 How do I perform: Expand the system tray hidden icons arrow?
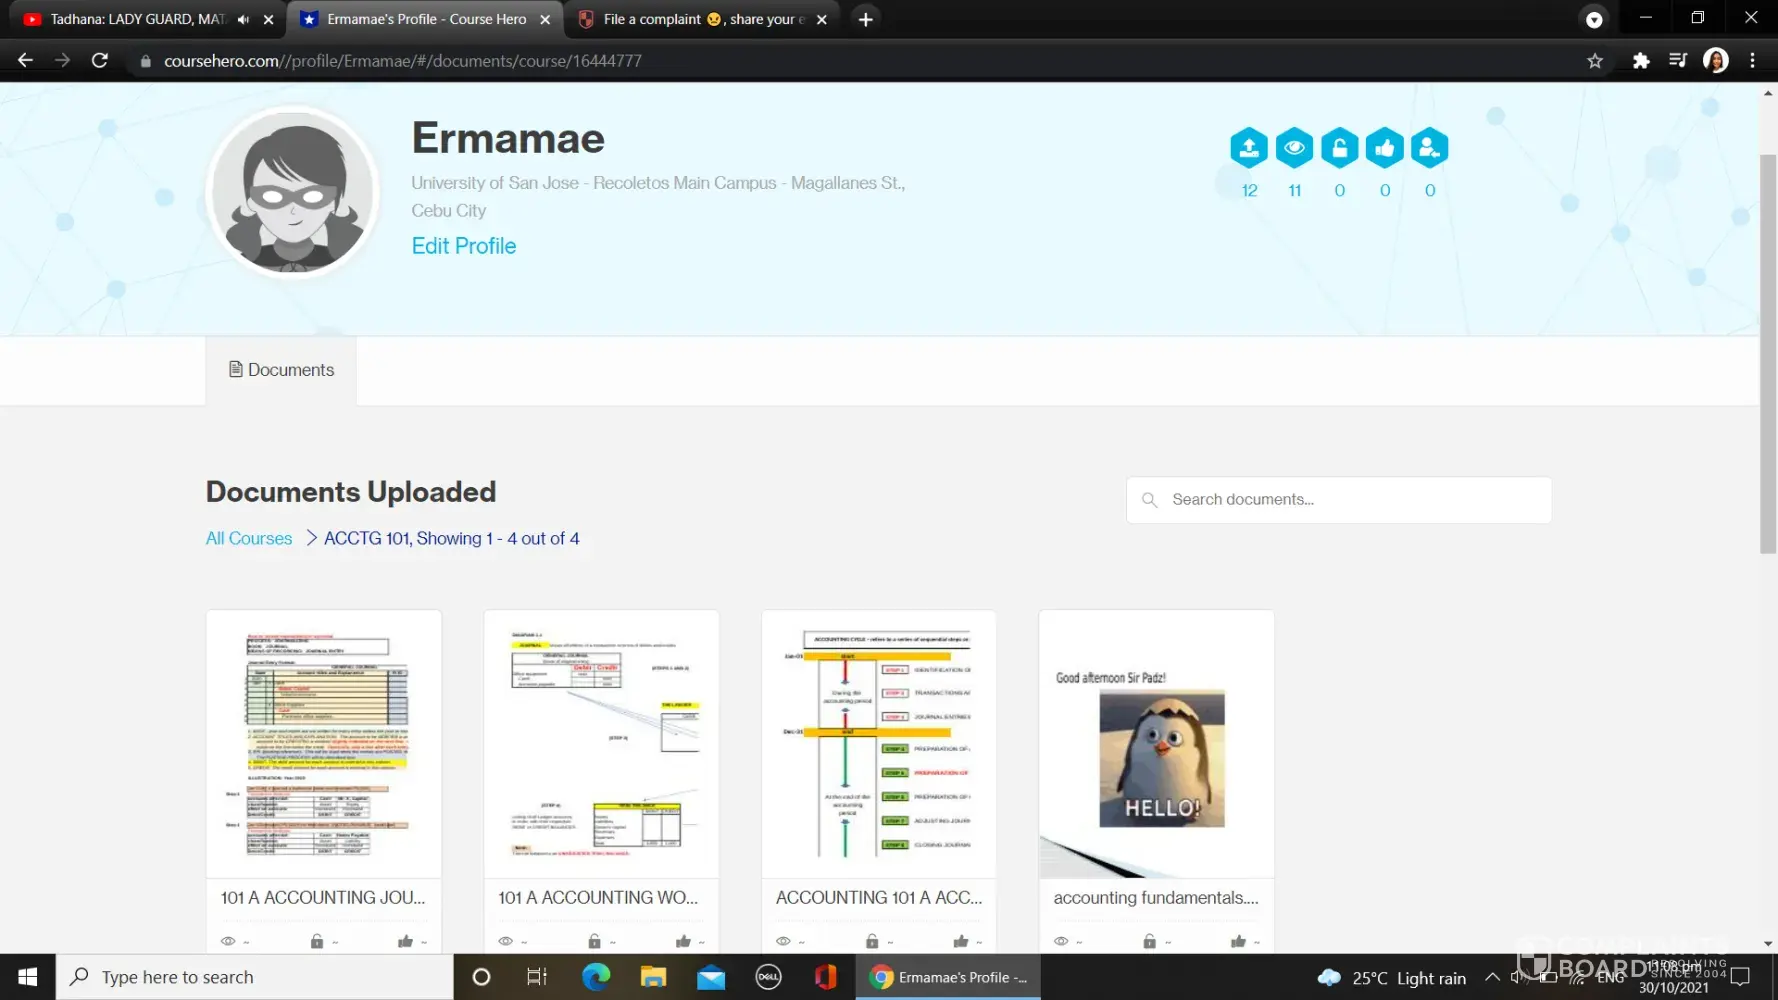point(1491,977)
